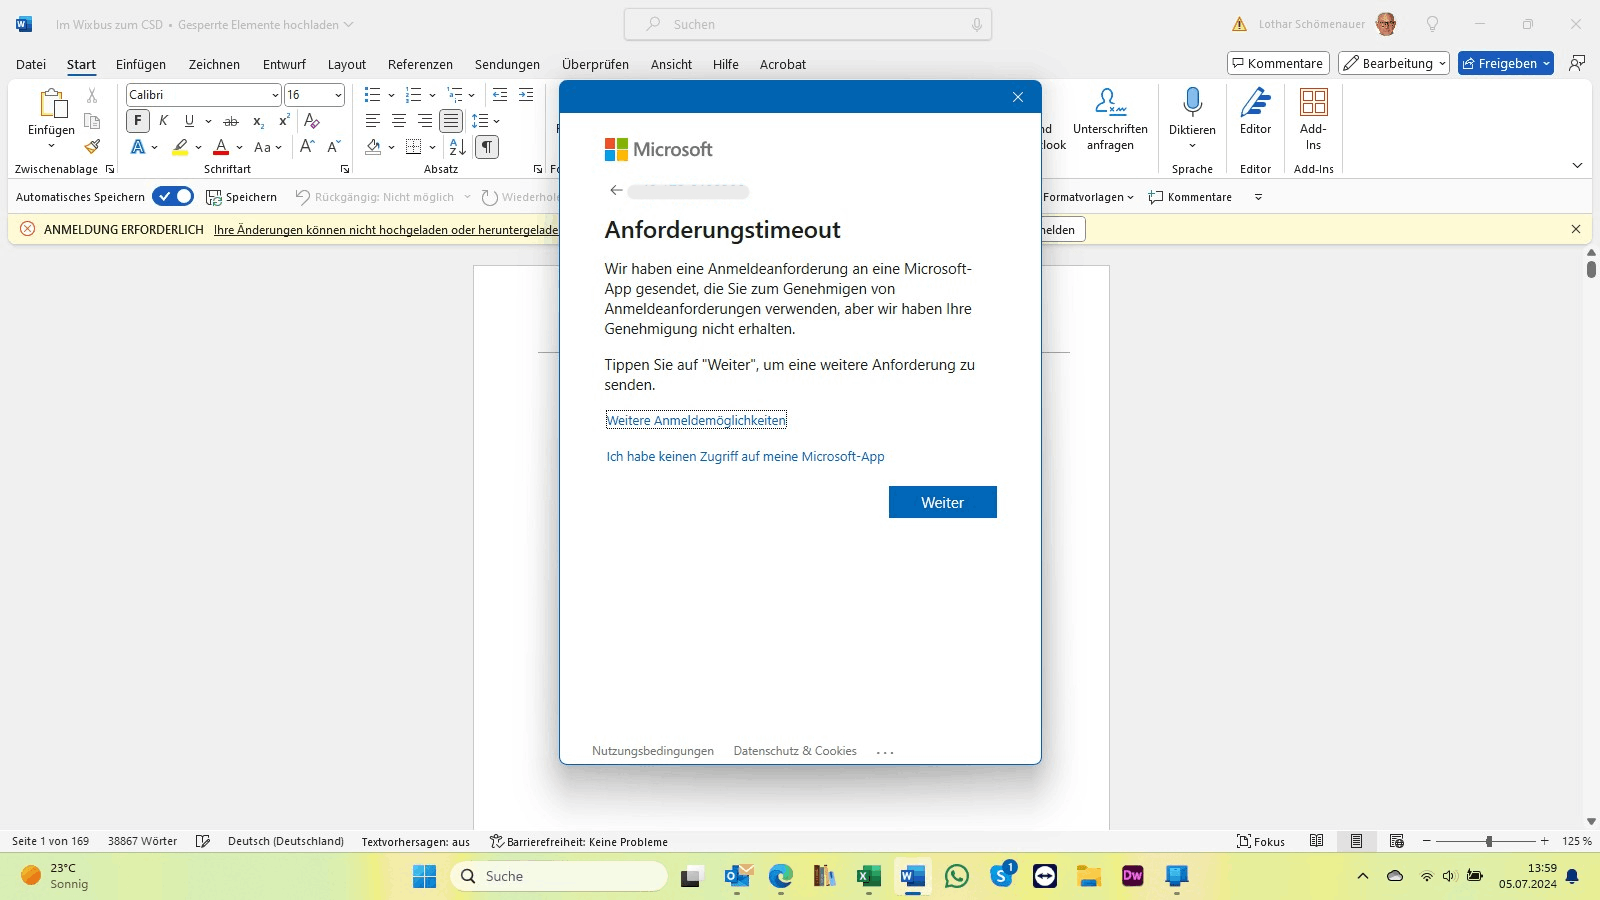Click the Diktieren microphone icon
The height and width of the screenshot is (900, 1600).
pos(1192,102)
